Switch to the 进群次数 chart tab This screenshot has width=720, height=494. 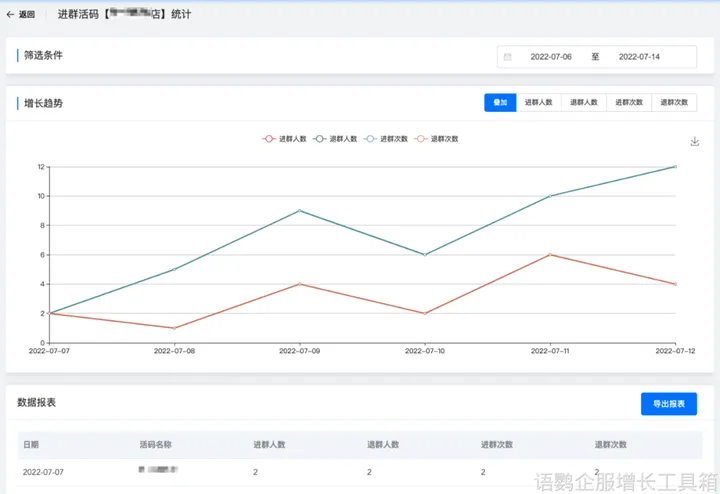click(629, 103)
